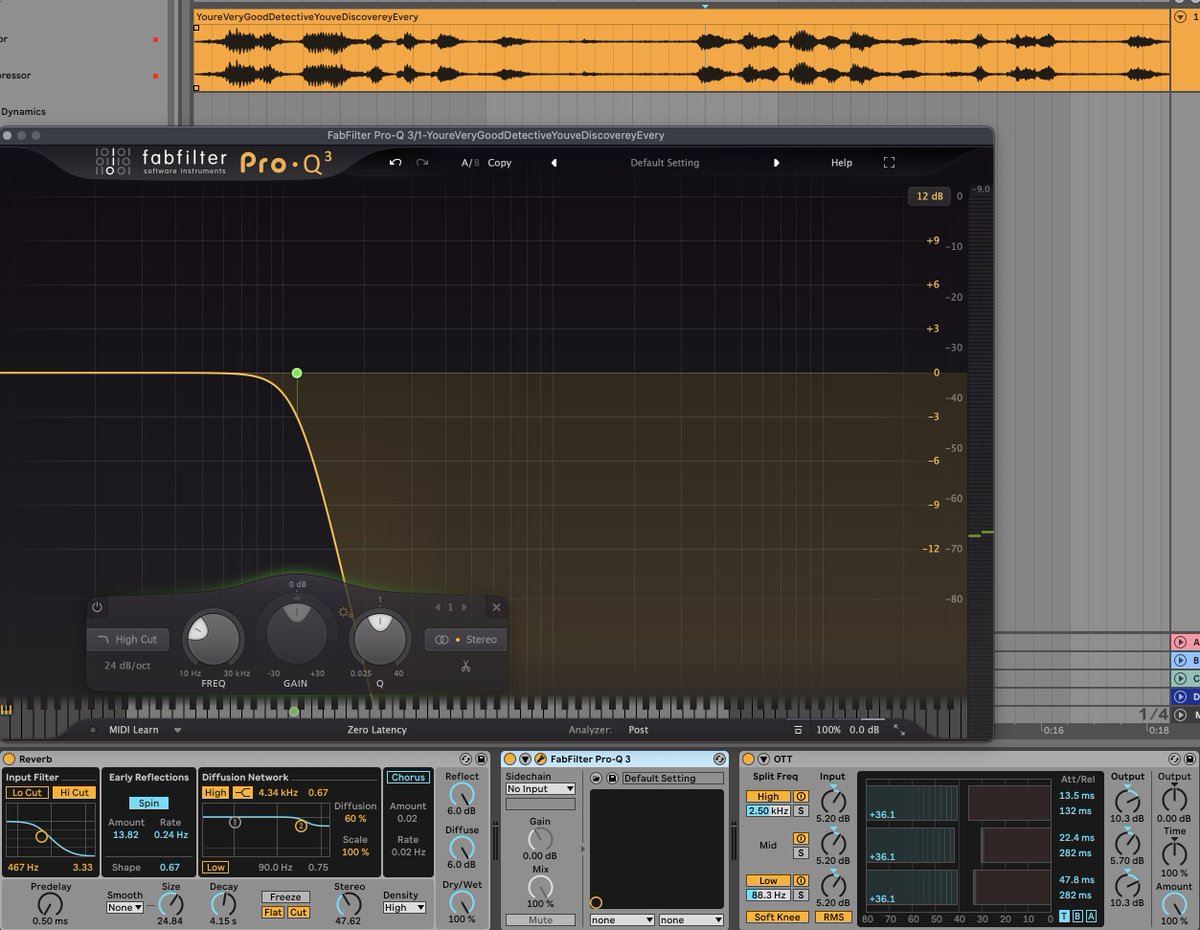
Task: Click the output options icon left of 100%
Action: pyautogui.click(x=798, y=730)
